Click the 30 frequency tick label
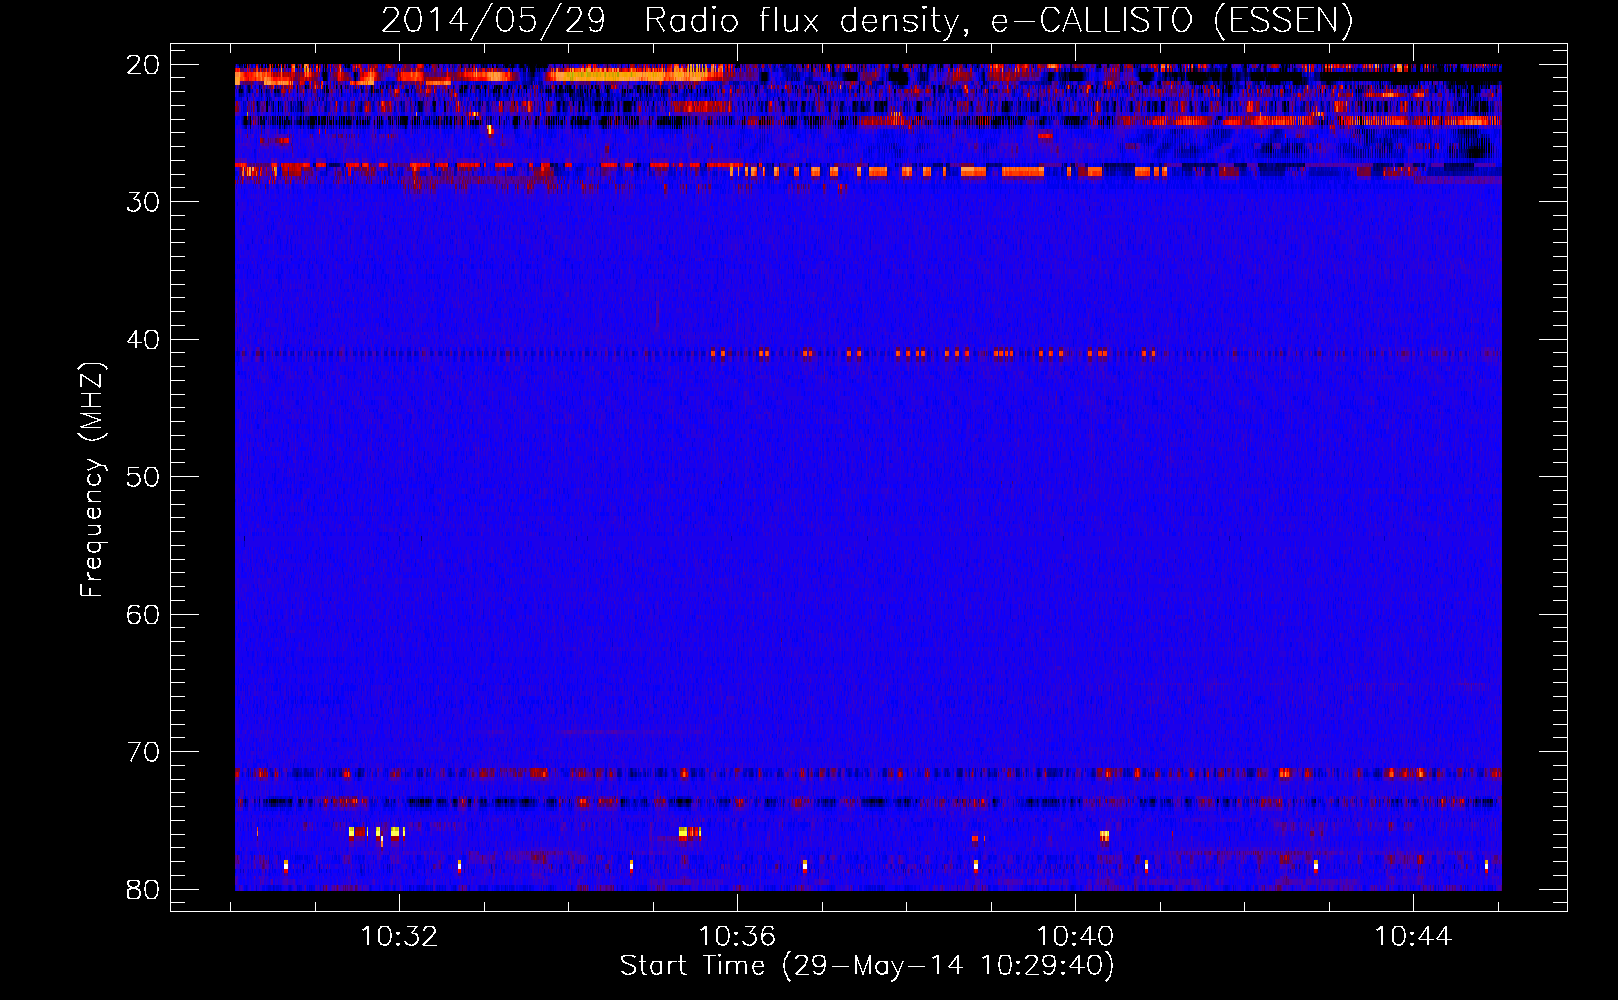 click(x=143, y=202)
